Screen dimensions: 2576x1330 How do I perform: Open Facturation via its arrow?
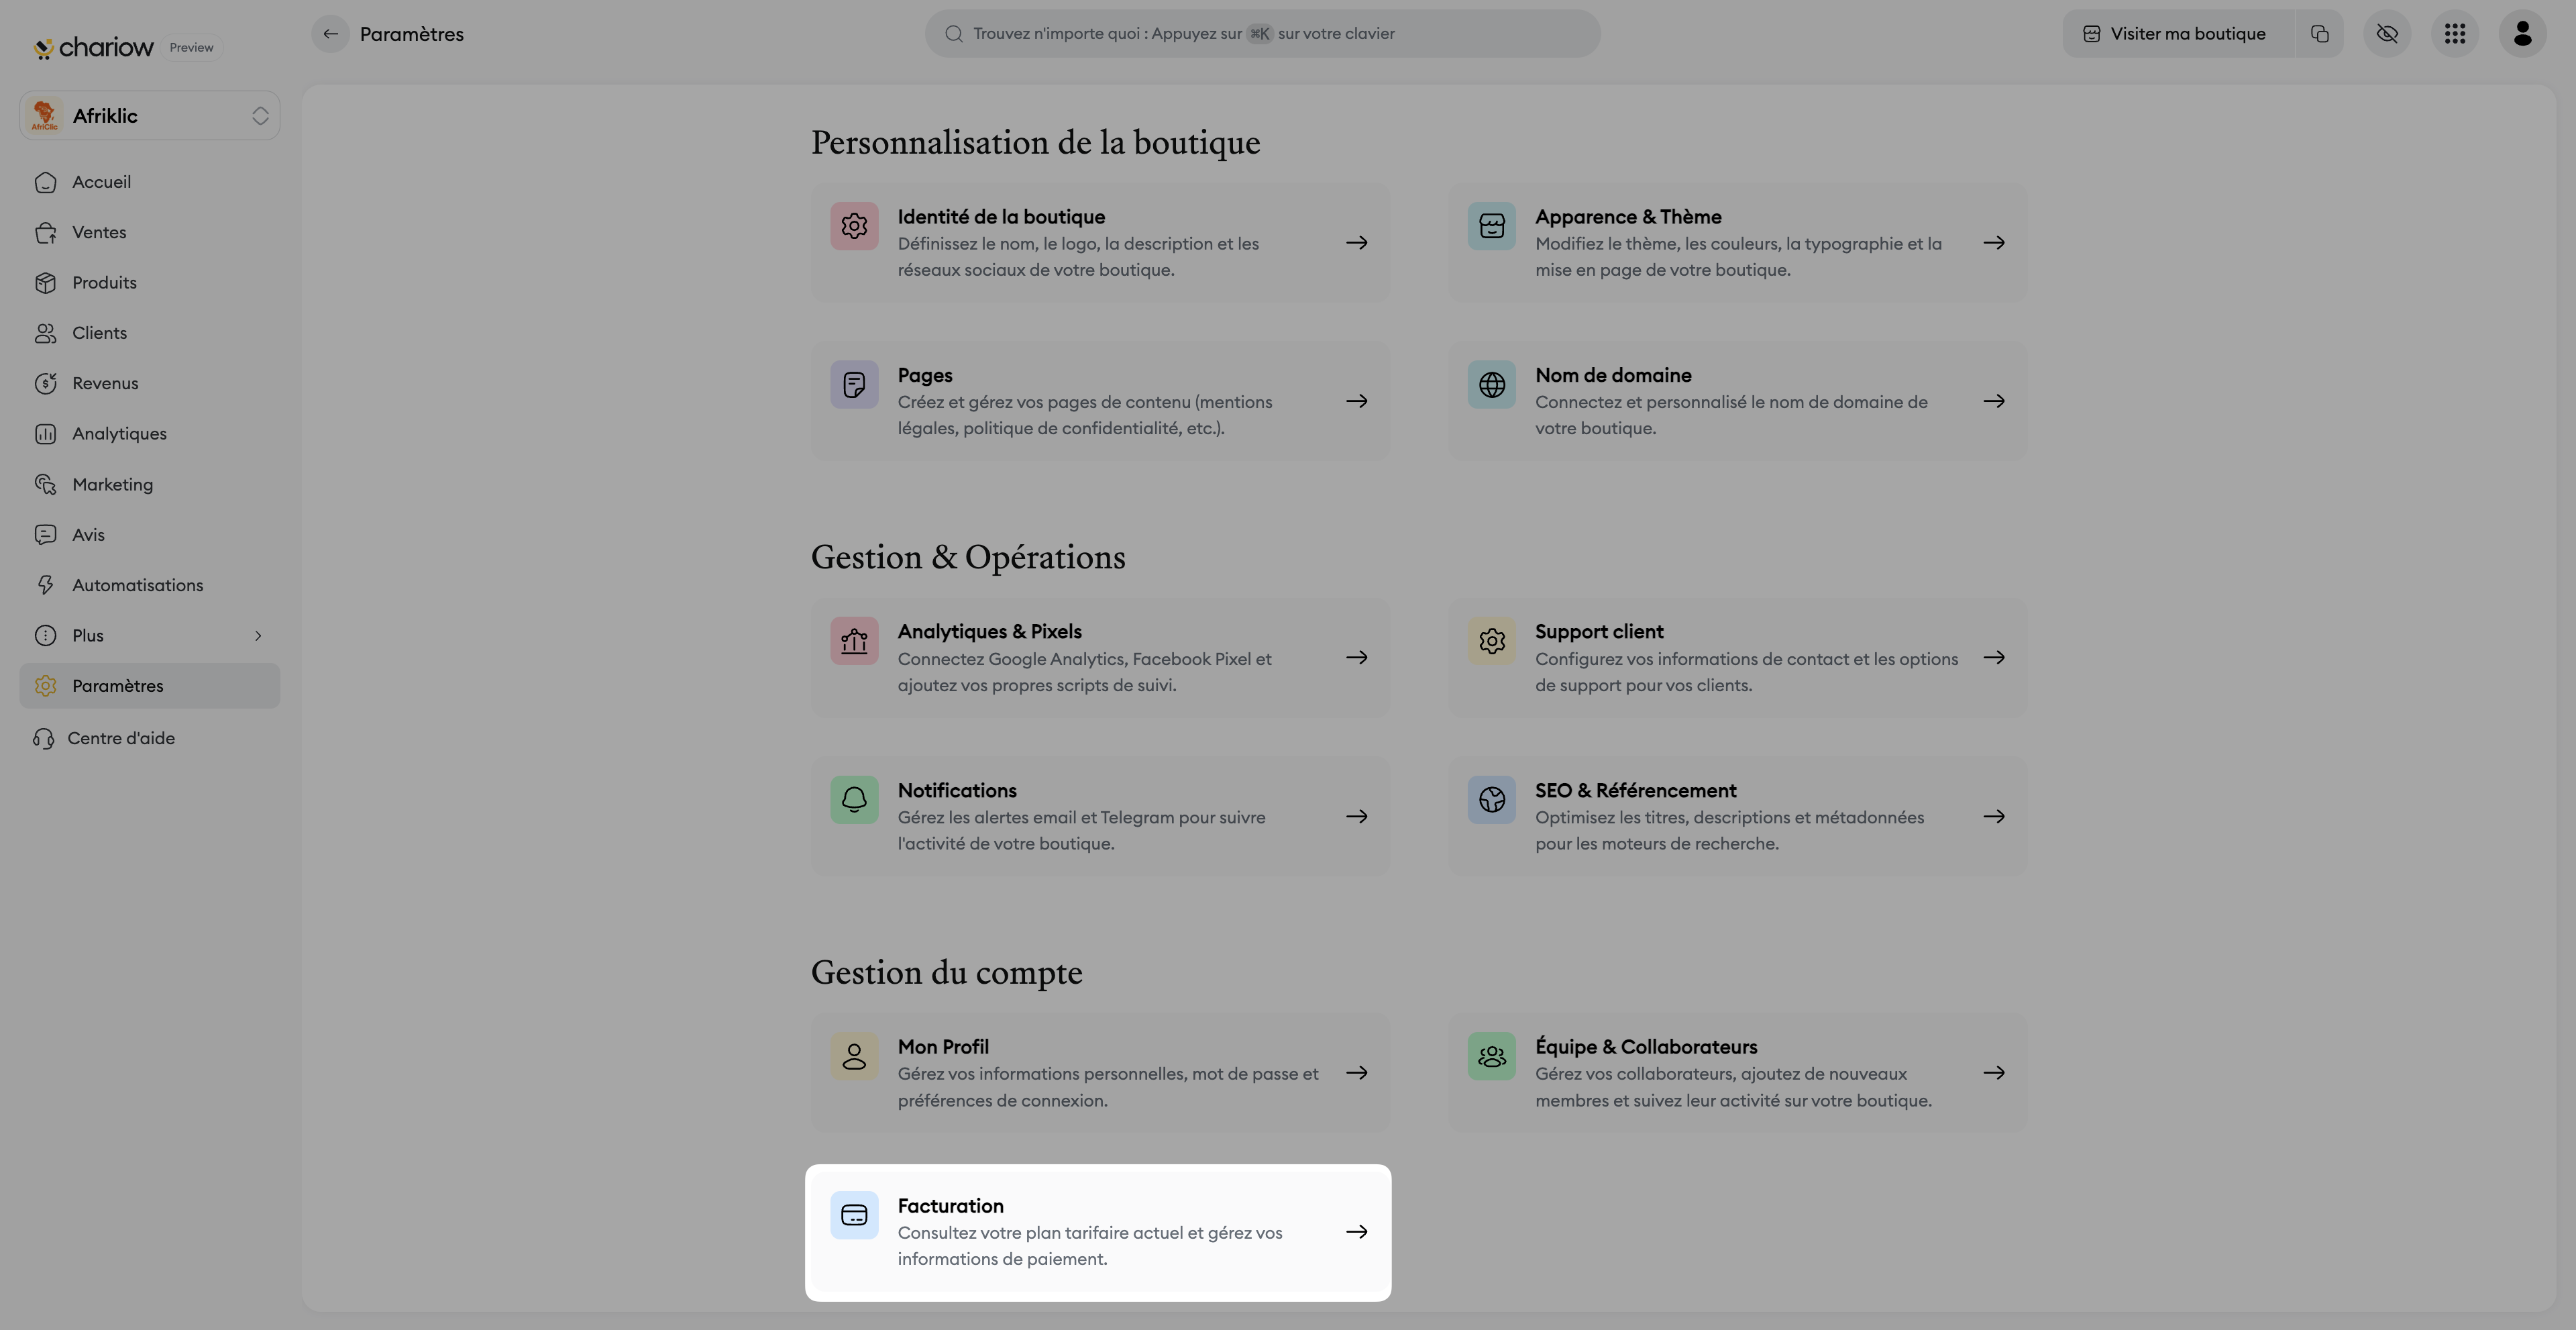(1356, 1232)
